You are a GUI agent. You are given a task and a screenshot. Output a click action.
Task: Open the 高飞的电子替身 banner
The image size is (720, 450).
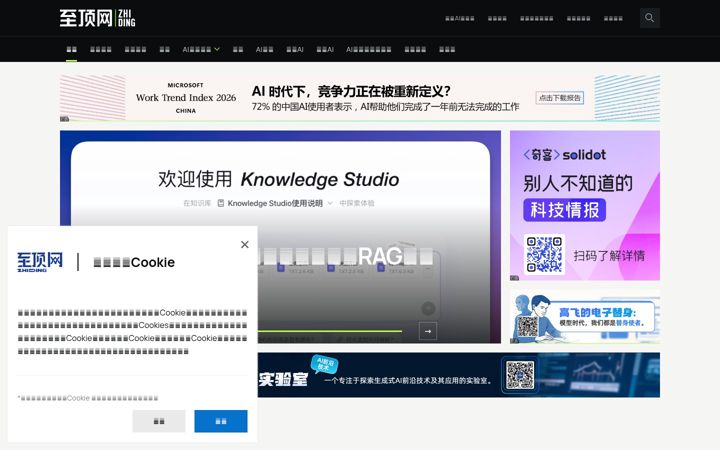click(x=585, y=316)
